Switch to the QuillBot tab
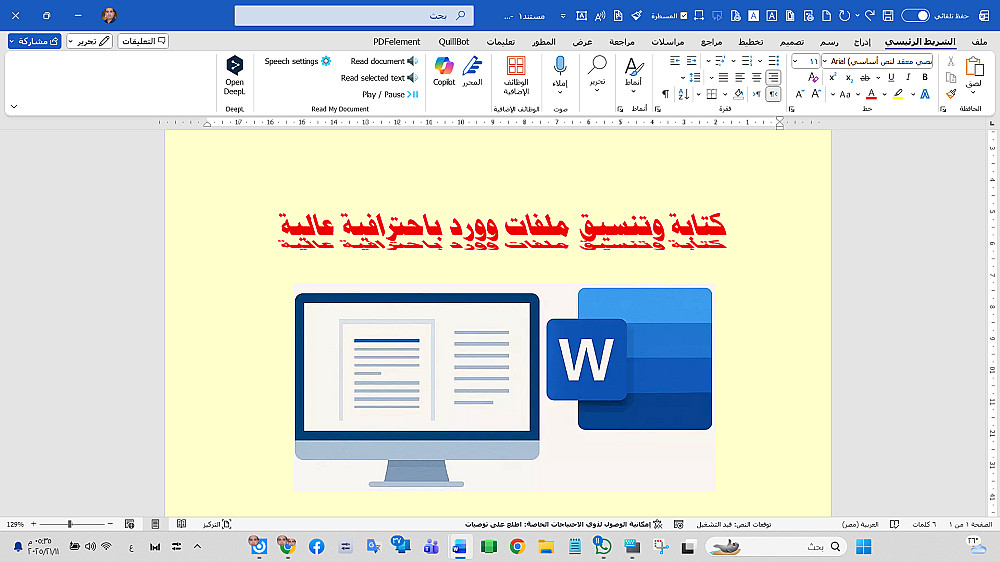 453,41
